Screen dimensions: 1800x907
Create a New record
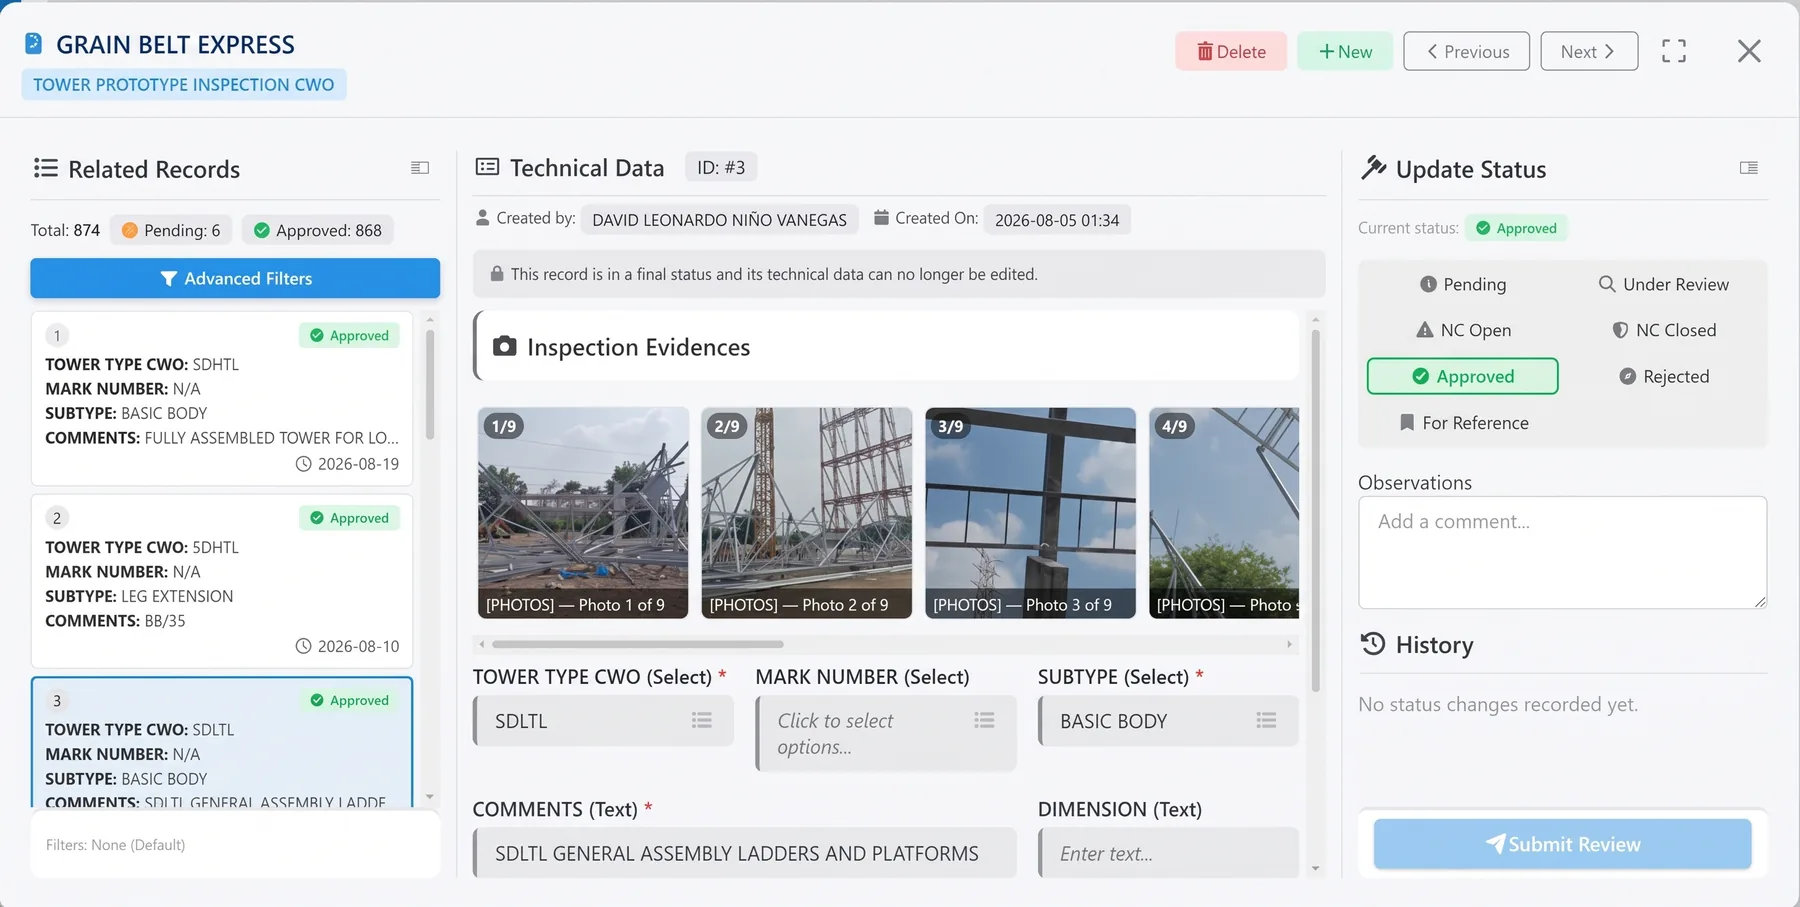[1345, 51]
